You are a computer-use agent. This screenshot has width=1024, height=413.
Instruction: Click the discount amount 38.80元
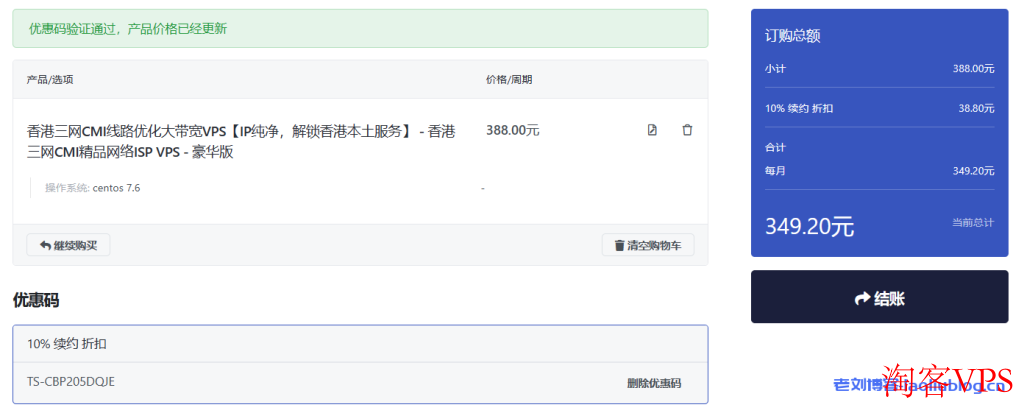point(976,108)
